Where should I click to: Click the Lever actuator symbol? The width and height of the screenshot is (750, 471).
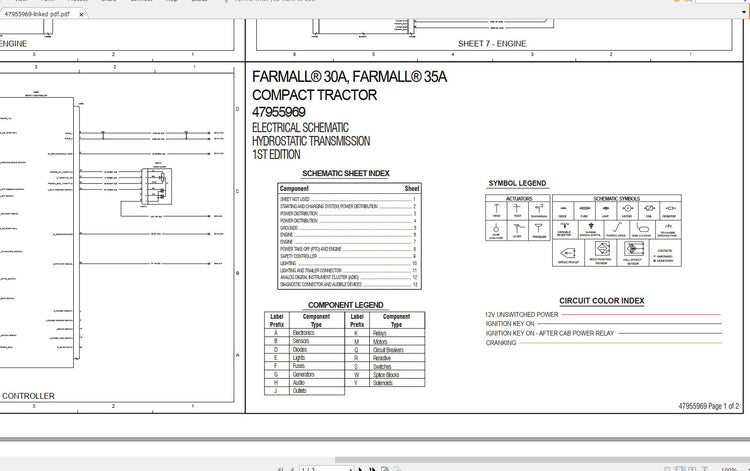[x=517, y=230]
